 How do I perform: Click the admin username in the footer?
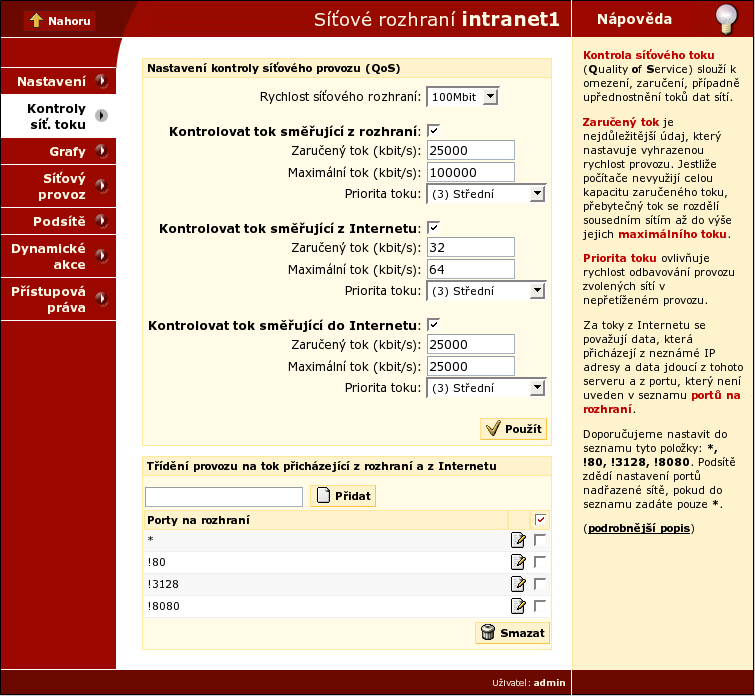click(x=549, y=683)
